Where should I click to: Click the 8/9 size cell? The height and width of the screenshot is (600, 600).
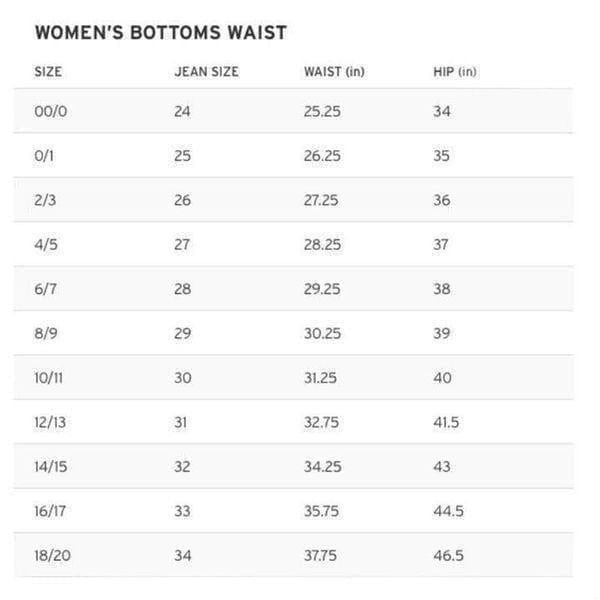[x=46, y=333]
